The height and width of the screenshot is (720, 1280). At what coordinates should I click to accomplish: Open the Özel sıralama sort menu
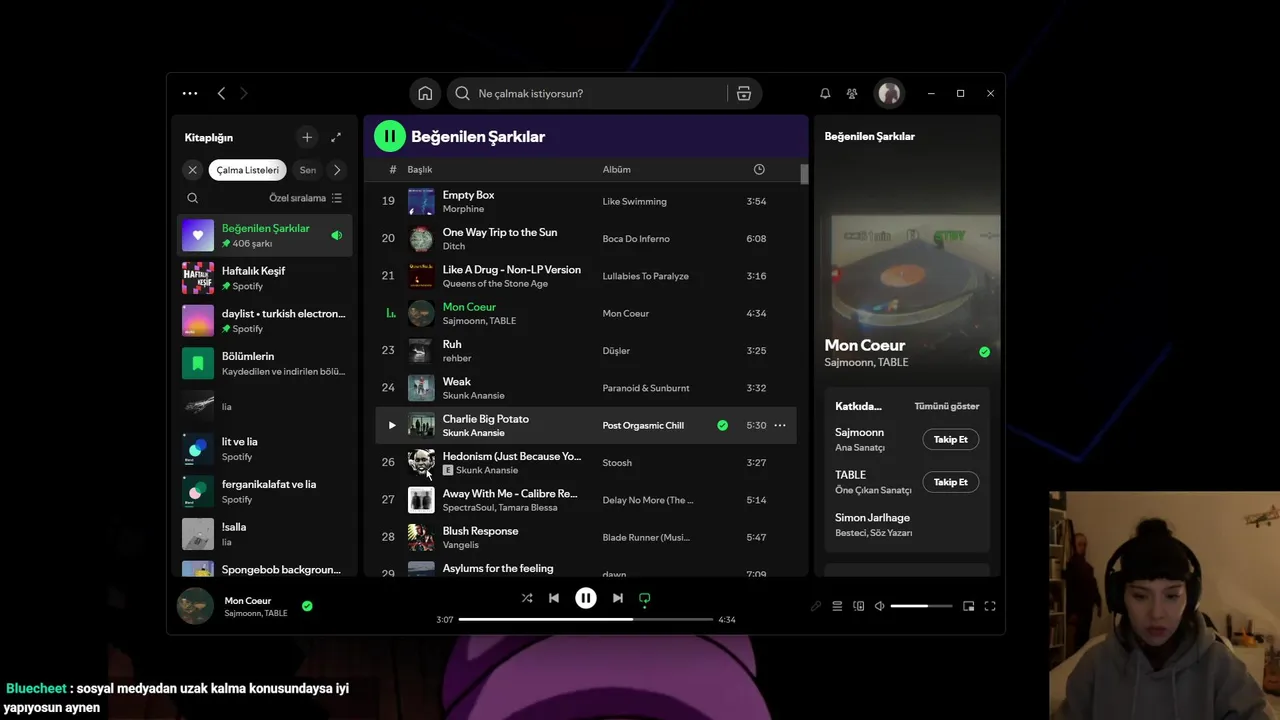coord(305,198)
